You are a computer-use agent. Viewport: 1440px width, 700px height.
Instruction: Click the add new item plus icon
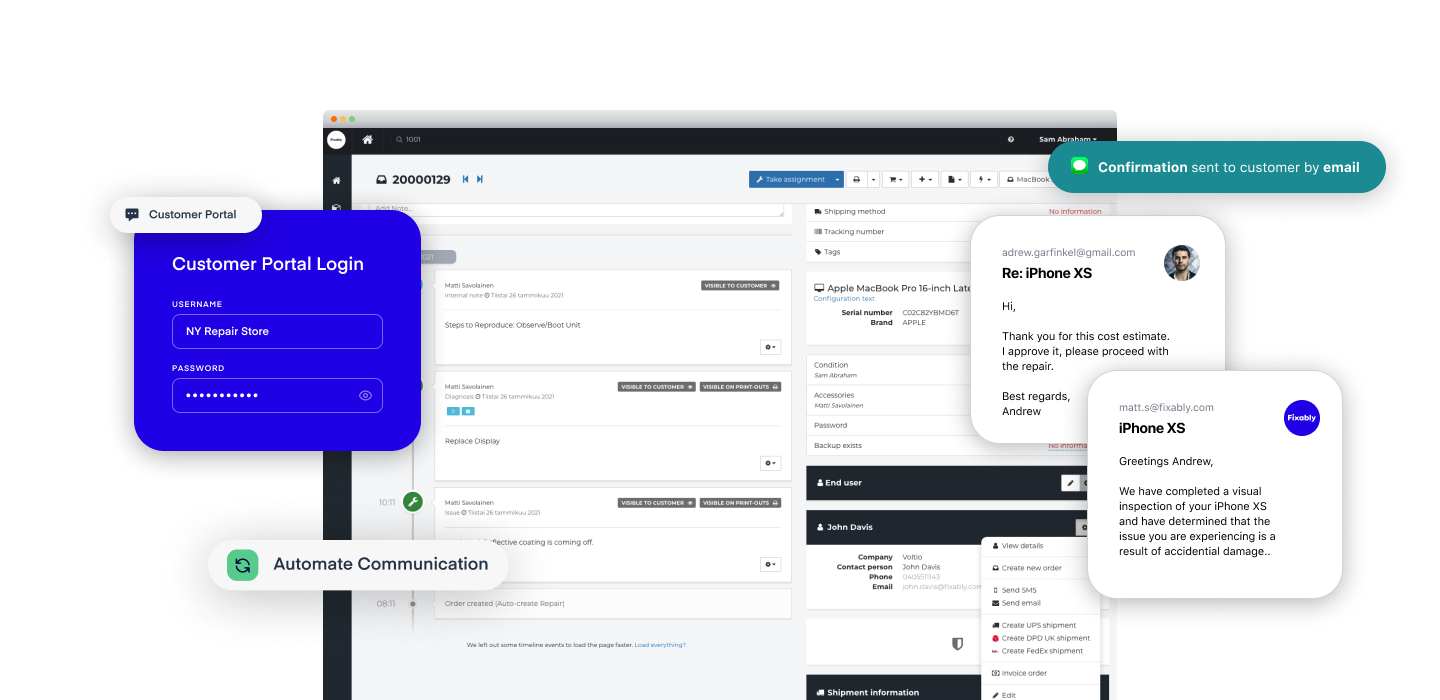(921, 179)
